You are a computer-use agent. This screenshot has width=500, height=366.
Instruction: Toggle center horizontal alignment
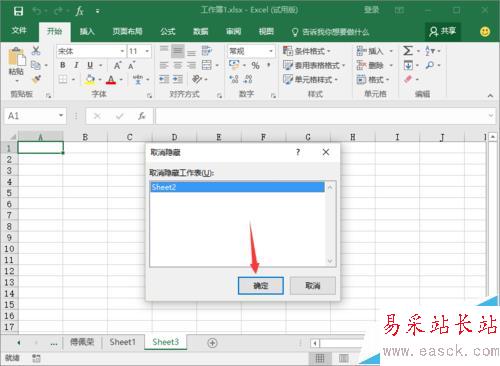point(178,65)
